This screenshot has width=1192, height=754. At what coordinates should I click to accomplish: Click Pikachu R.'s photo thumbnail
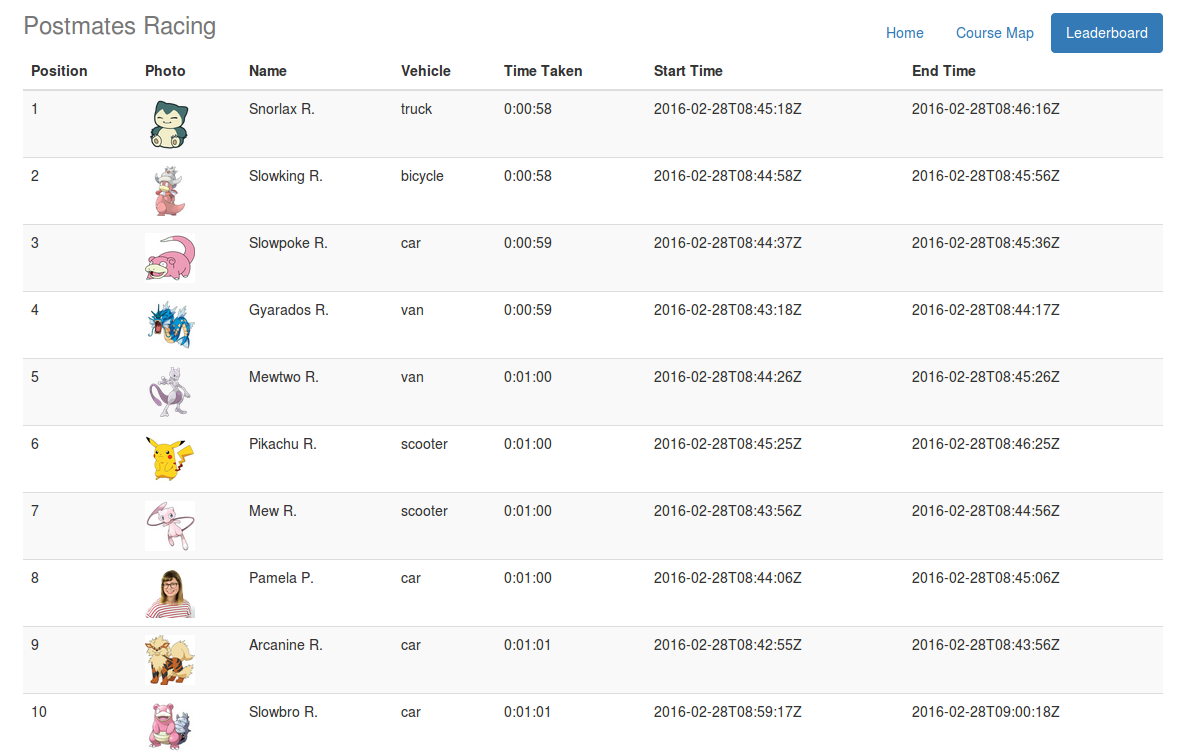coord(170,459)
